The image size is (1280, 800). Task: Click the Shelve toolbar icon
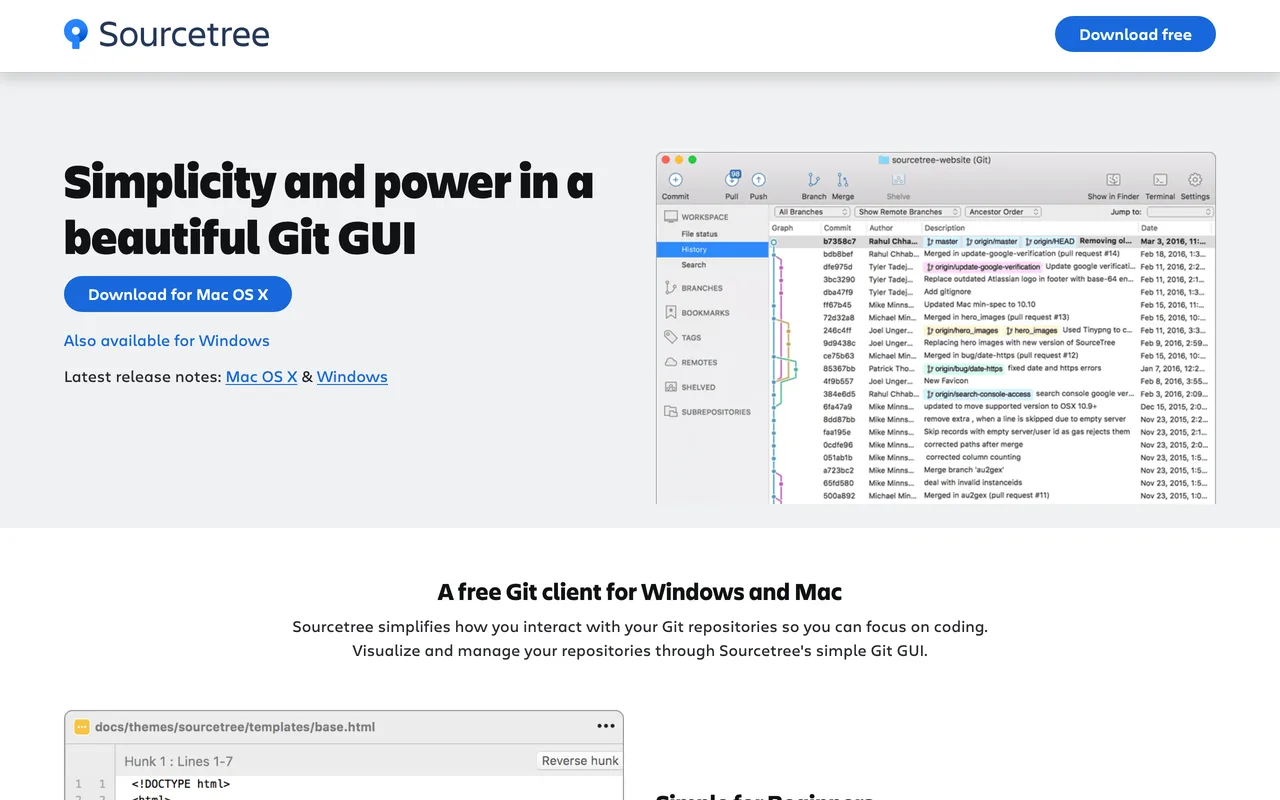(898, 180)
